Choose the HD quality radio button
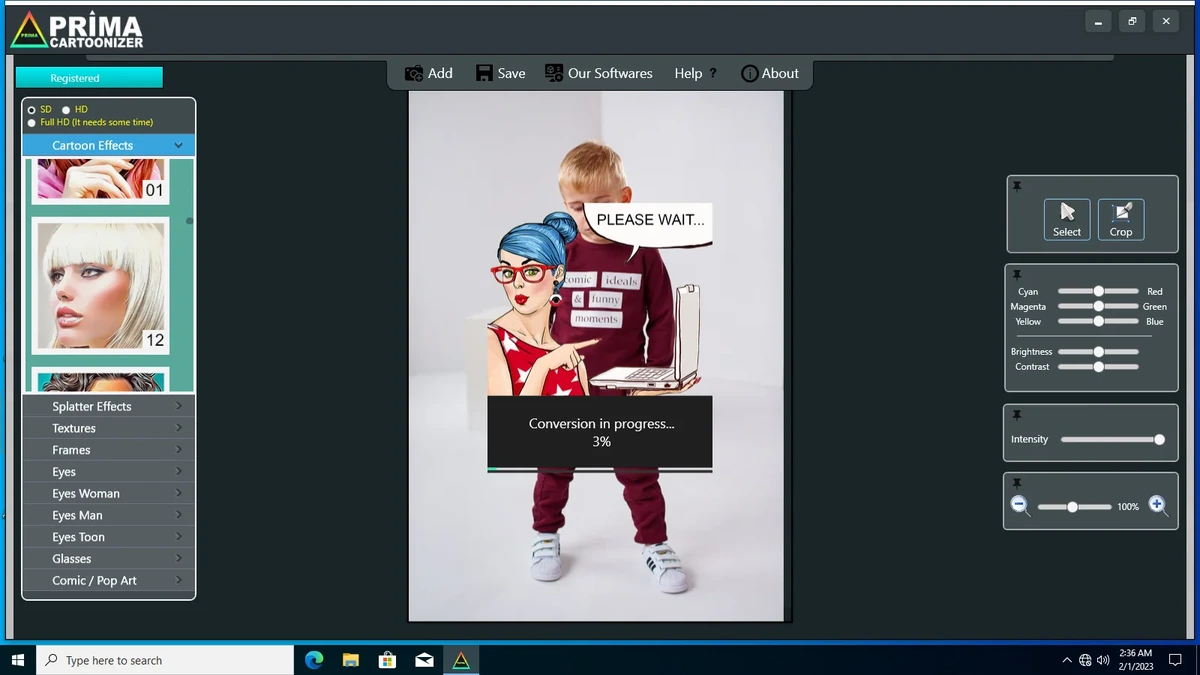Viewport: 1200px width, 675px height. [66, 110]
